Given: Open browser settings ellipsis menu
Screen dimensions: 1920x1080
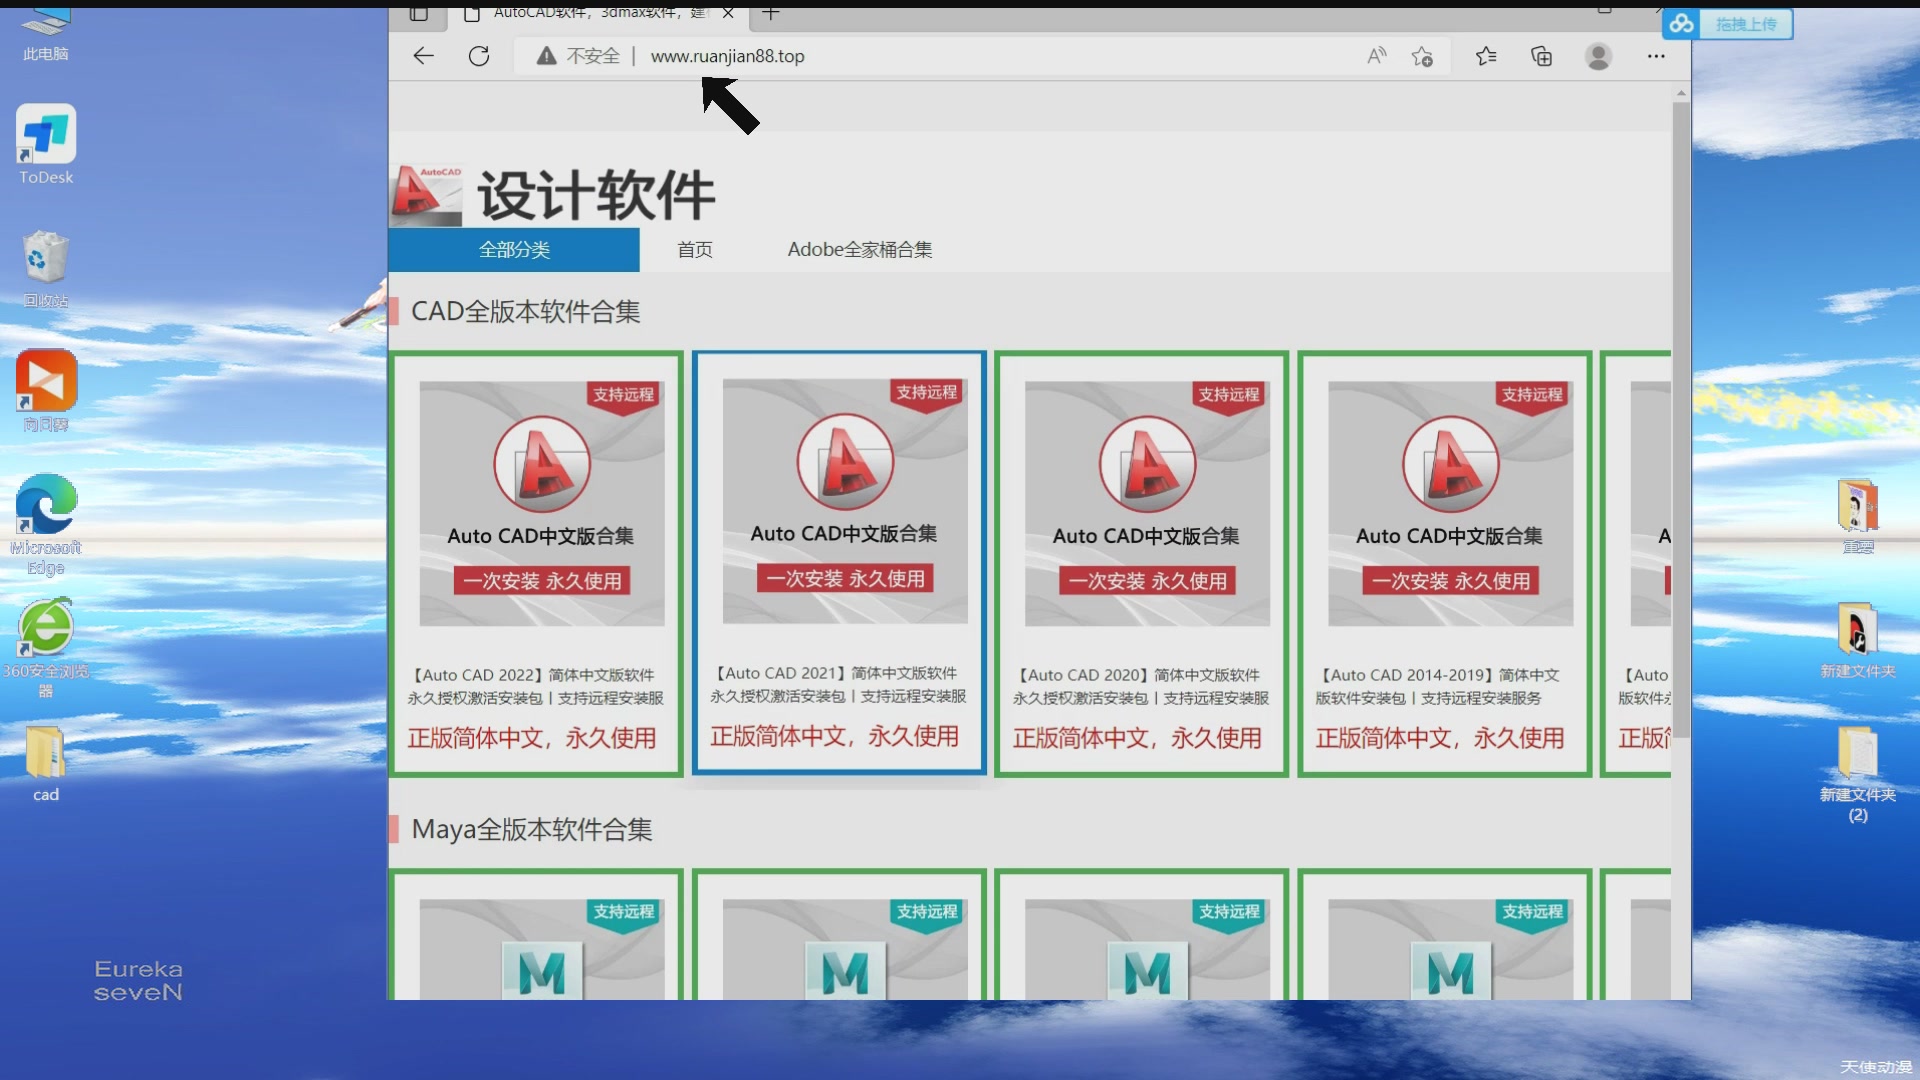Looking at the screenshot, I should pos(1656,56).
